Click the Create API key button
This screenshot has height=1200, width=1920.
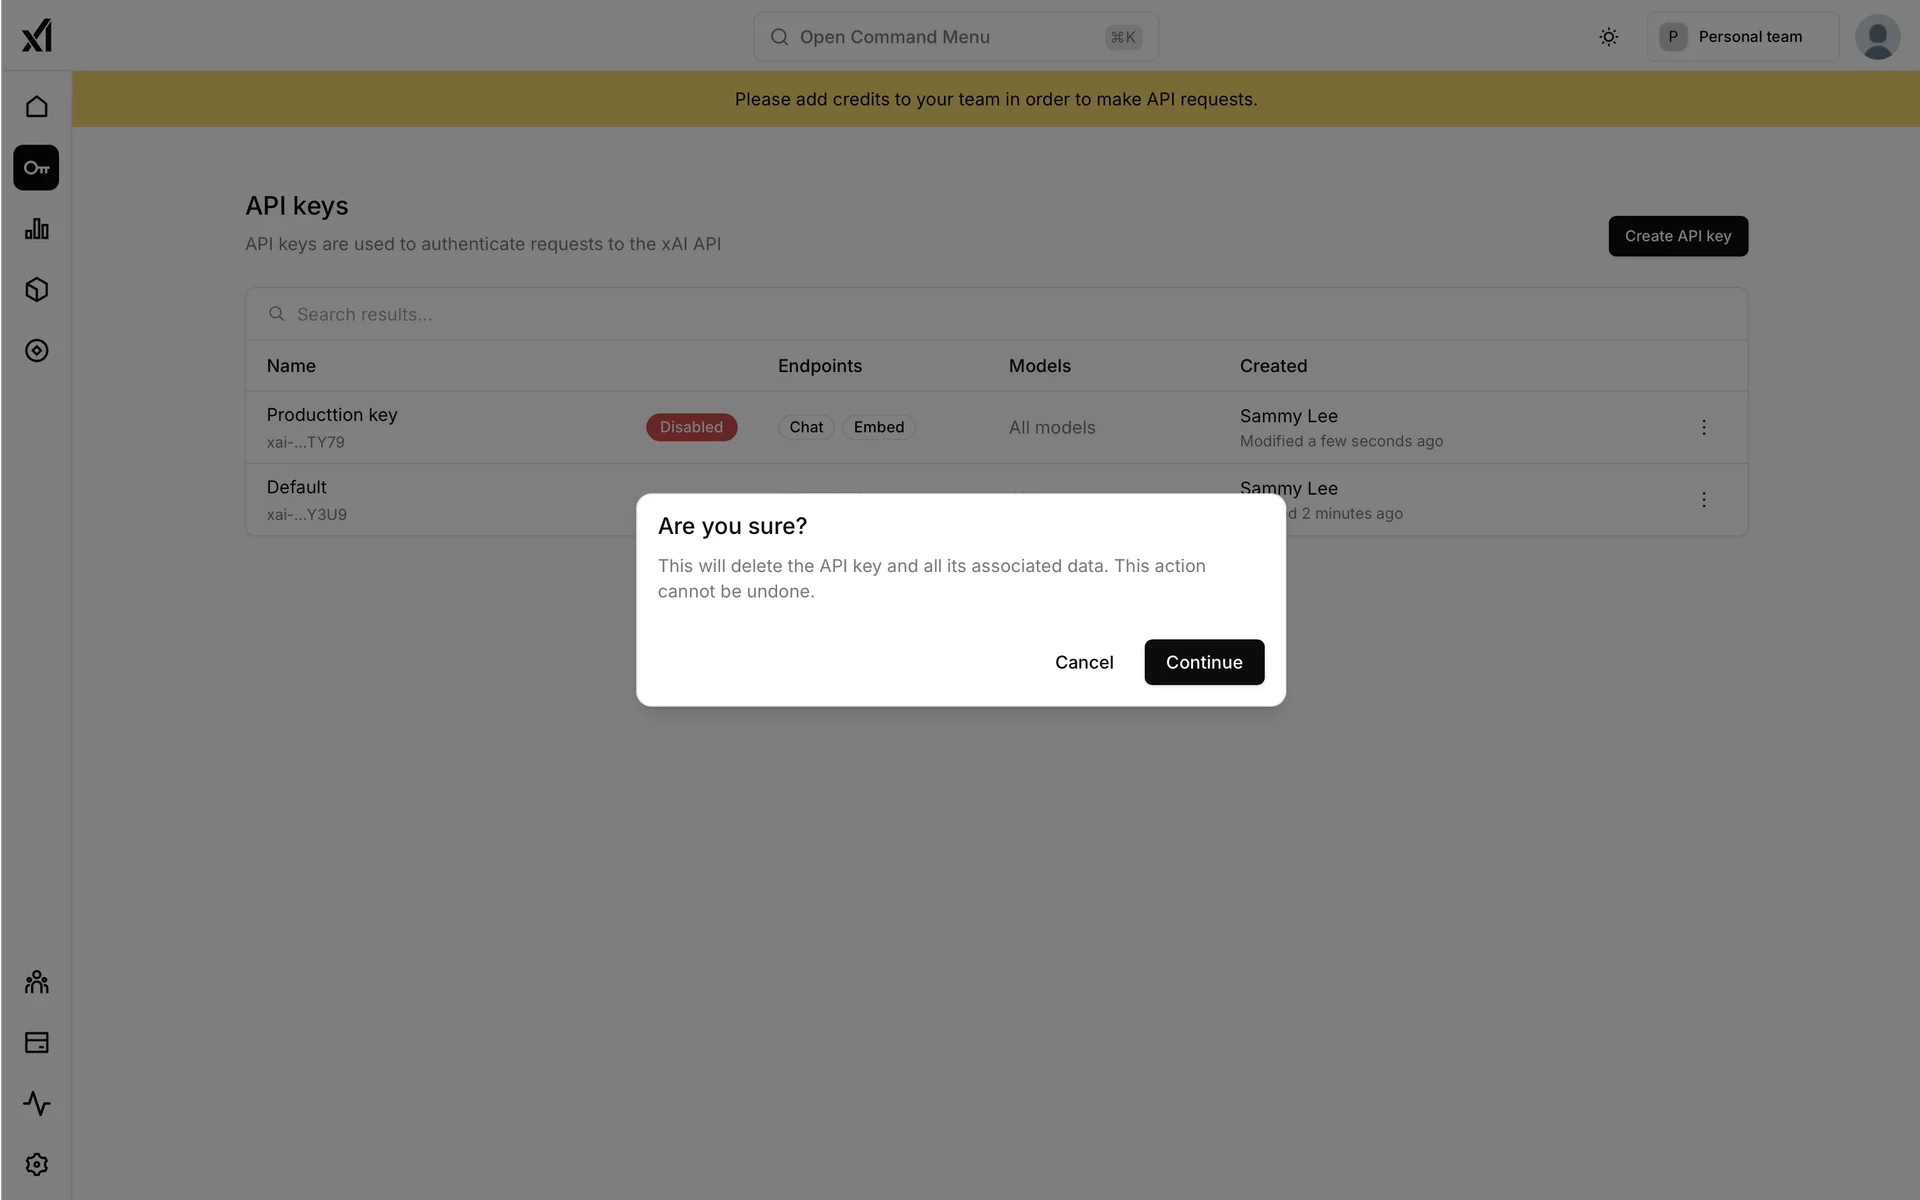tap(1678, 236)
